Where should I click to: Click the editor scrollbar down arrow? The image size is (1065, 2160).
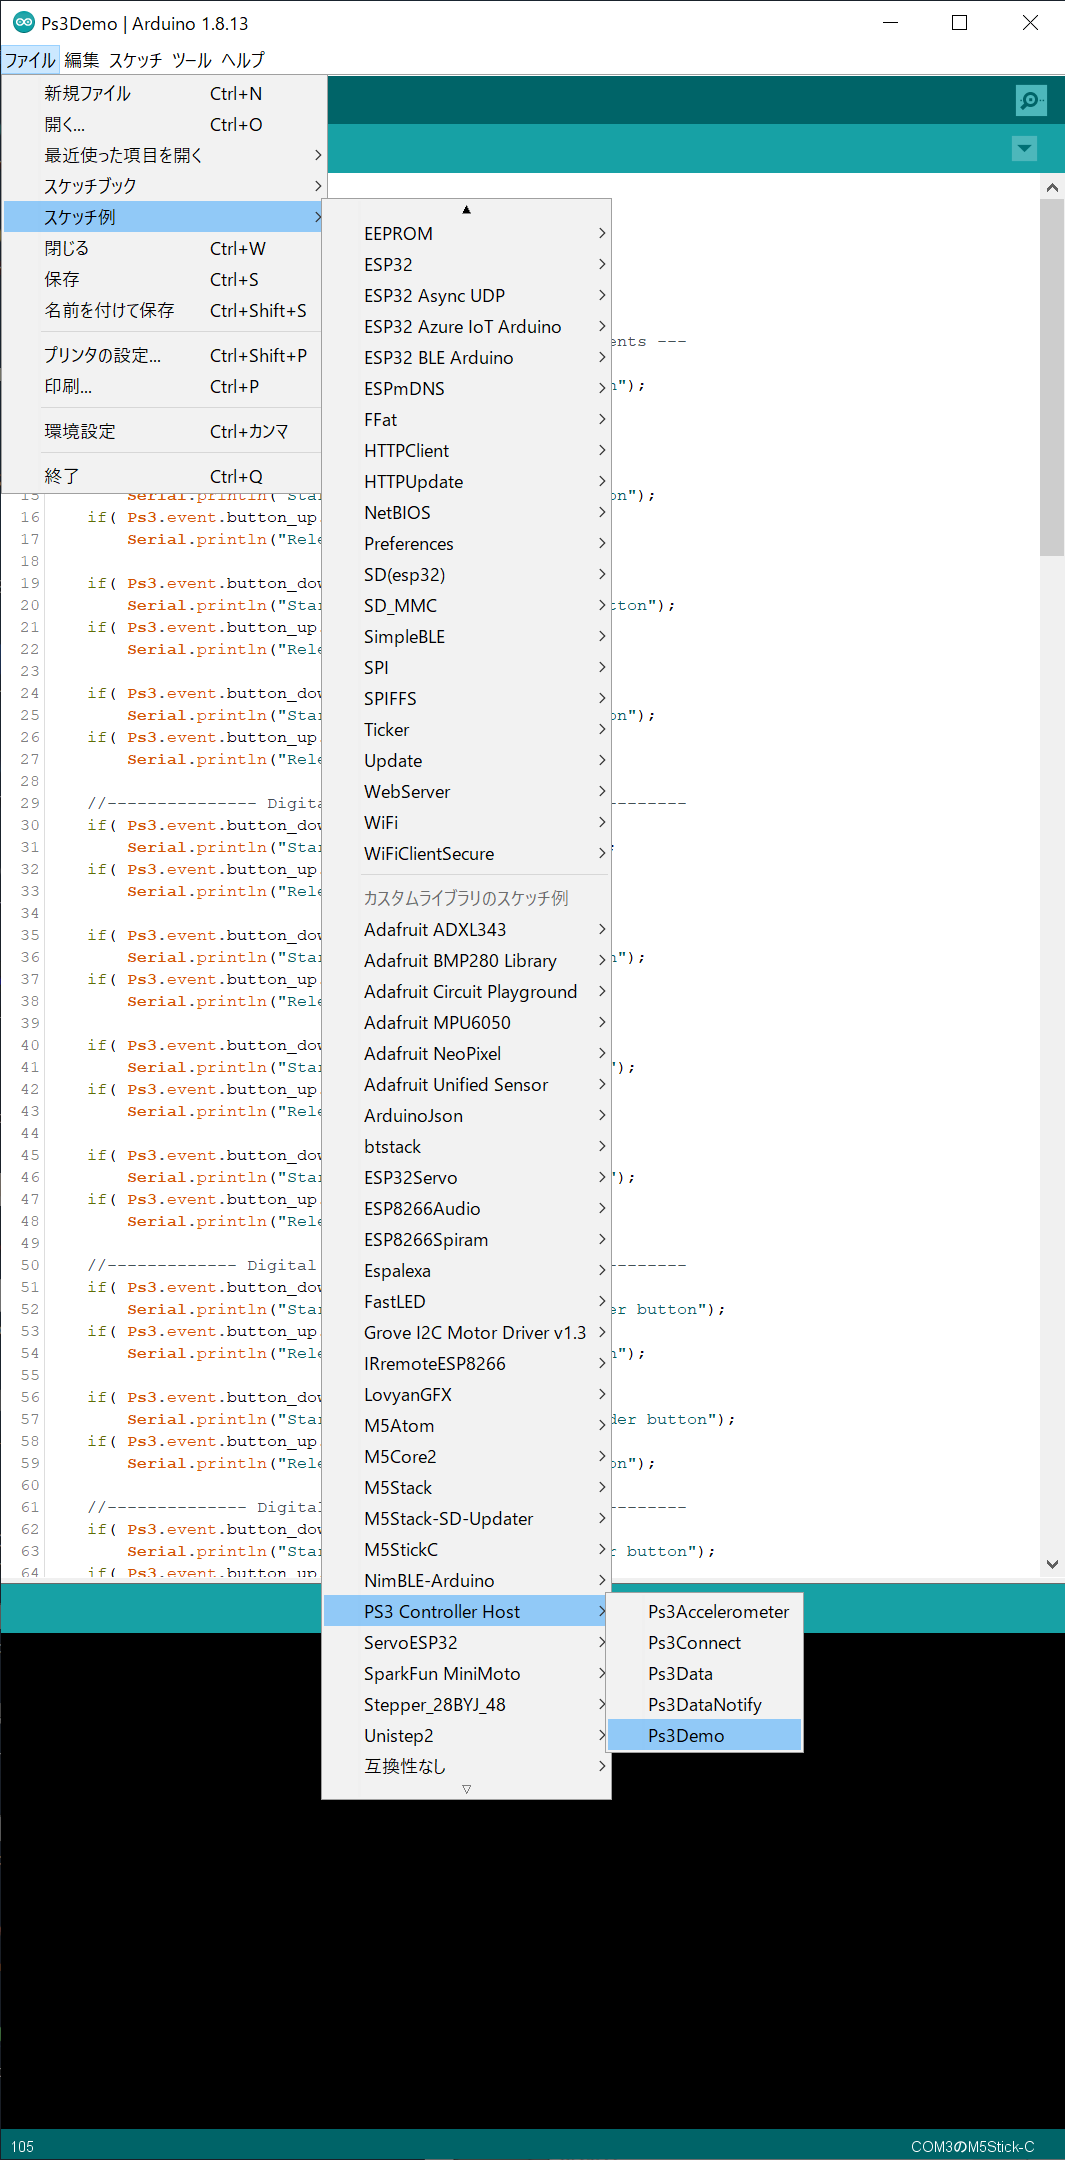(1052, 1564)
